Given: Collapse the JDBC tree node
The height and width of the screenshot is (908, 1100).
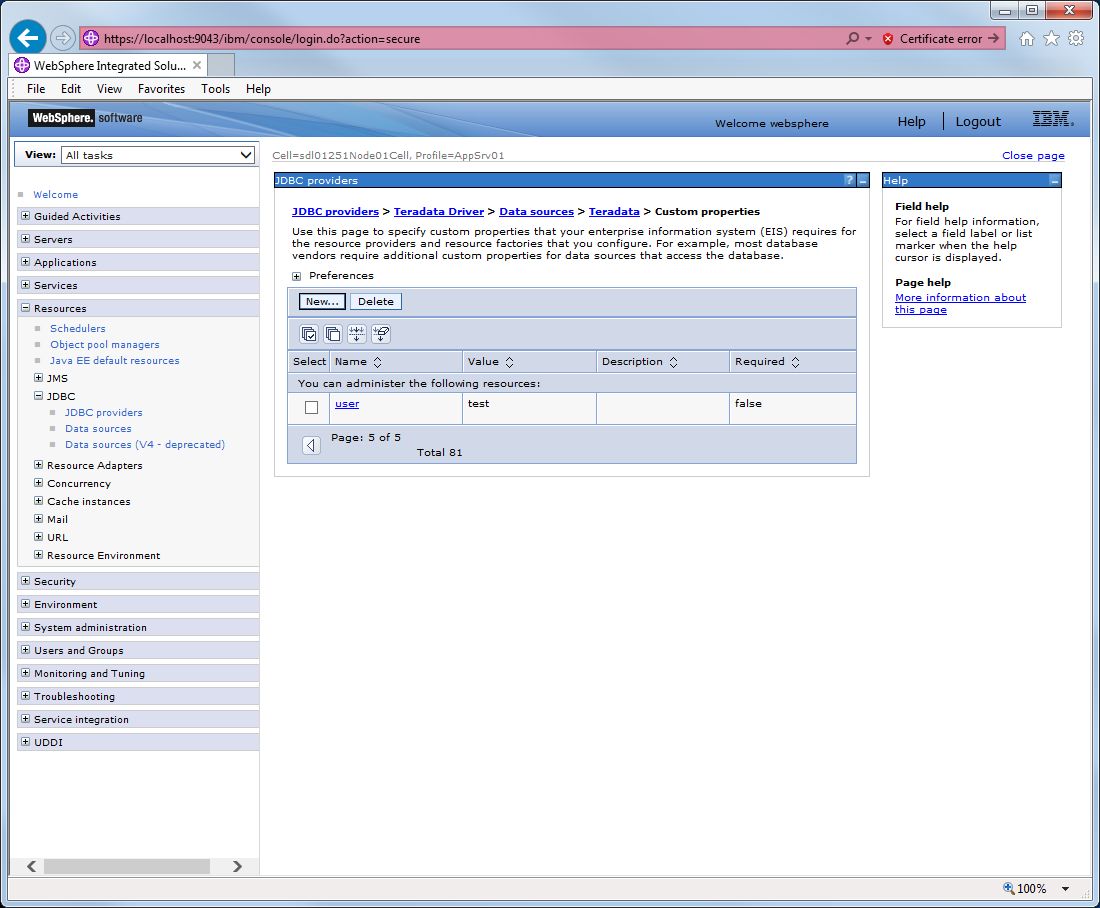Looking at the screenshot, I should click(39, 396).
